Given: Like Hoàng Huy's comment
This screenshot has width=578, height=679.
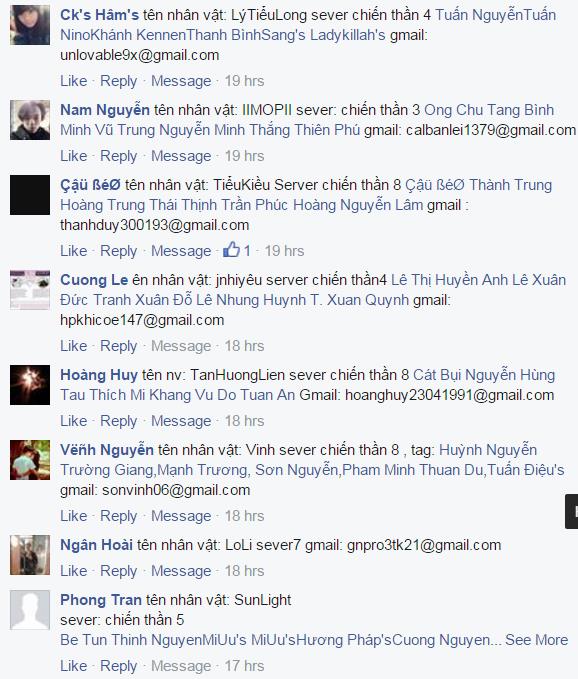Looking at the screenshot, I should (74, 420).
